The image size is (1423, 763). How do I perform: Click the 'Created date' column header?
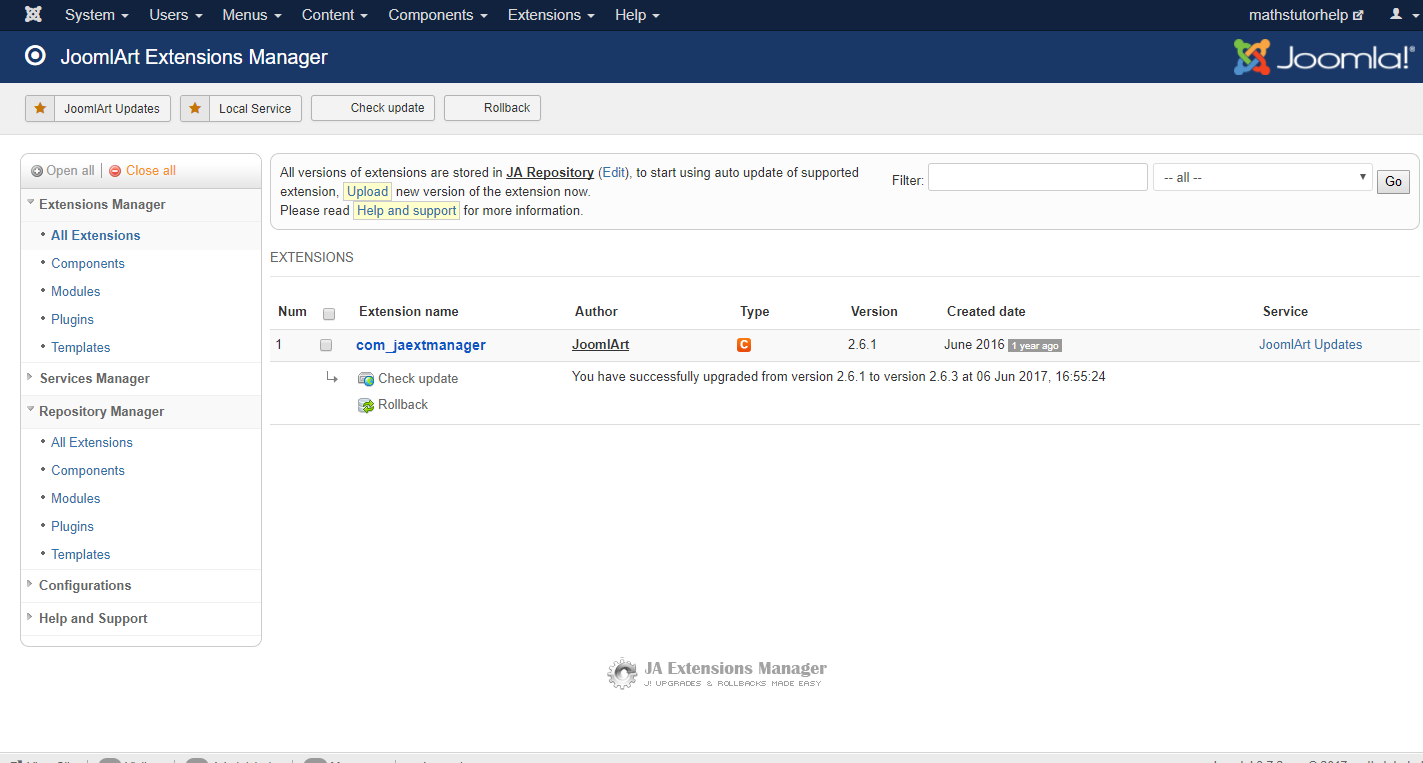tap(986, 312)
